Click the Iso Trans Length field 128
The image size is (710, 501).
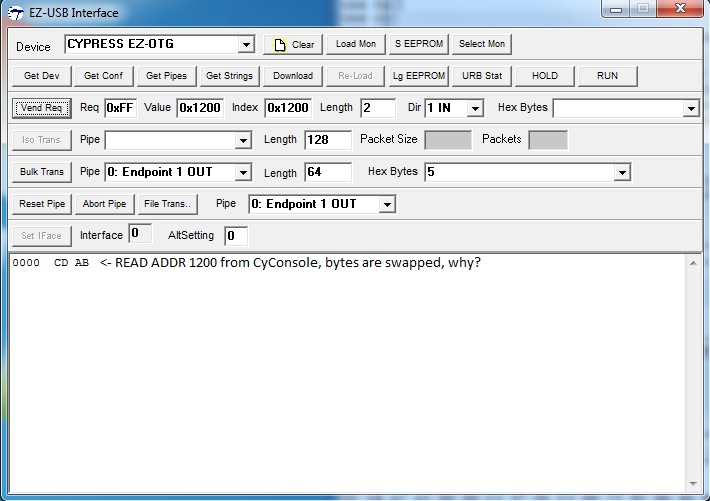click(328, 140)
